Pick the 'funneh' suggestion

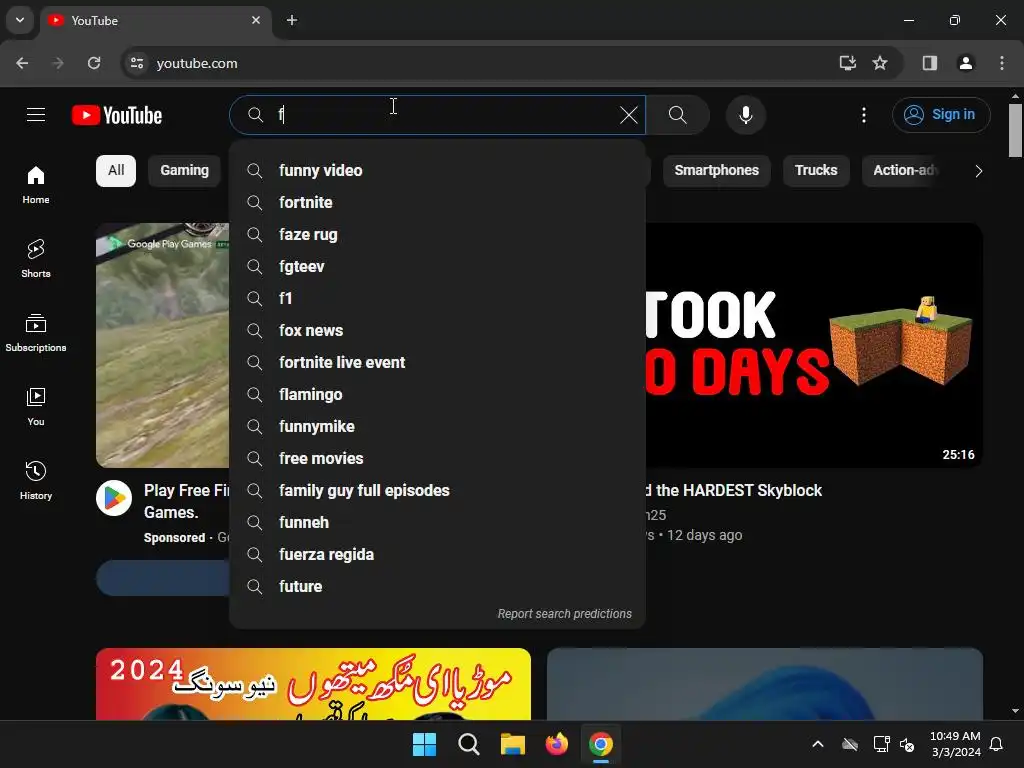coord(437,522)
